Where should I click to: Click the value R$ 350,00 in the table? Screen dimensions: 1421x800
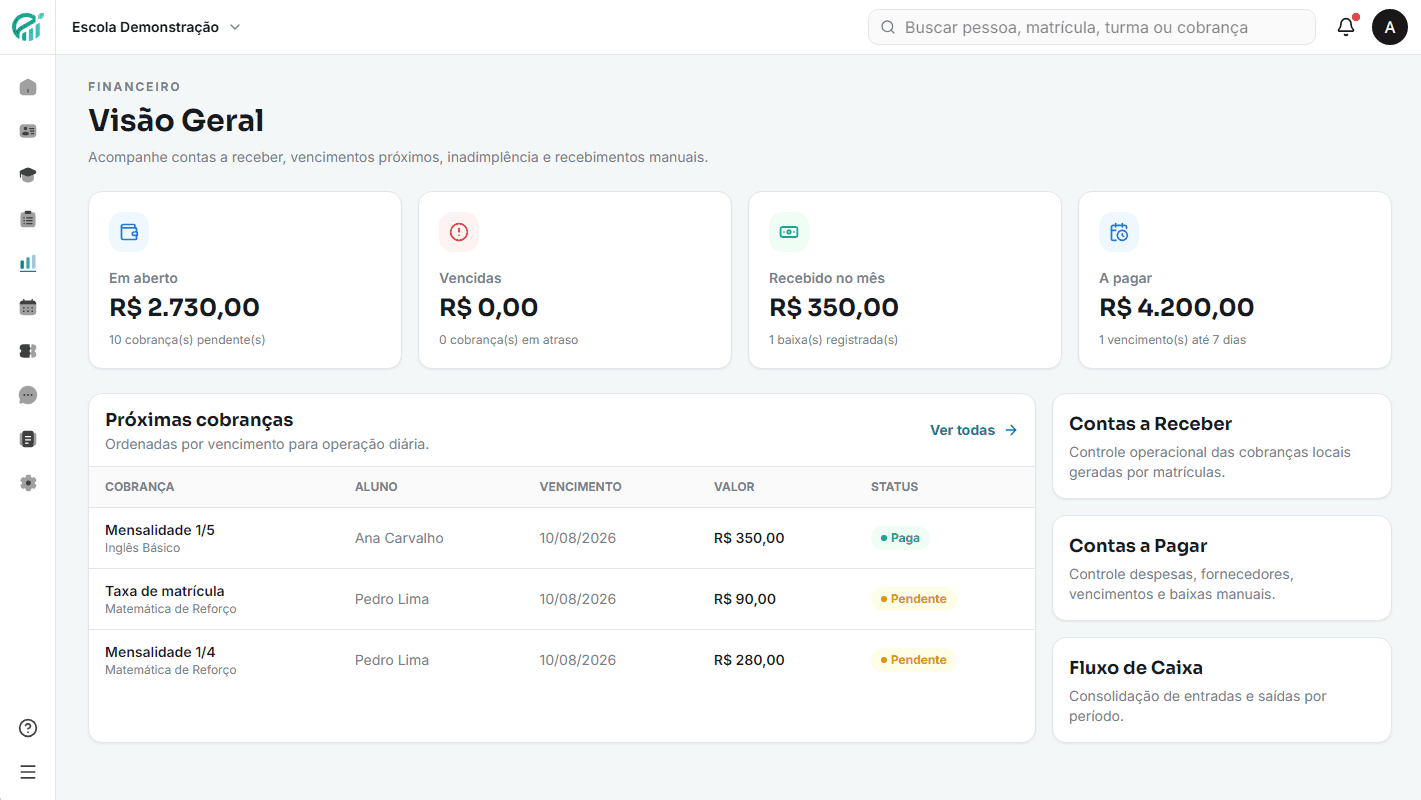[749, 538]
